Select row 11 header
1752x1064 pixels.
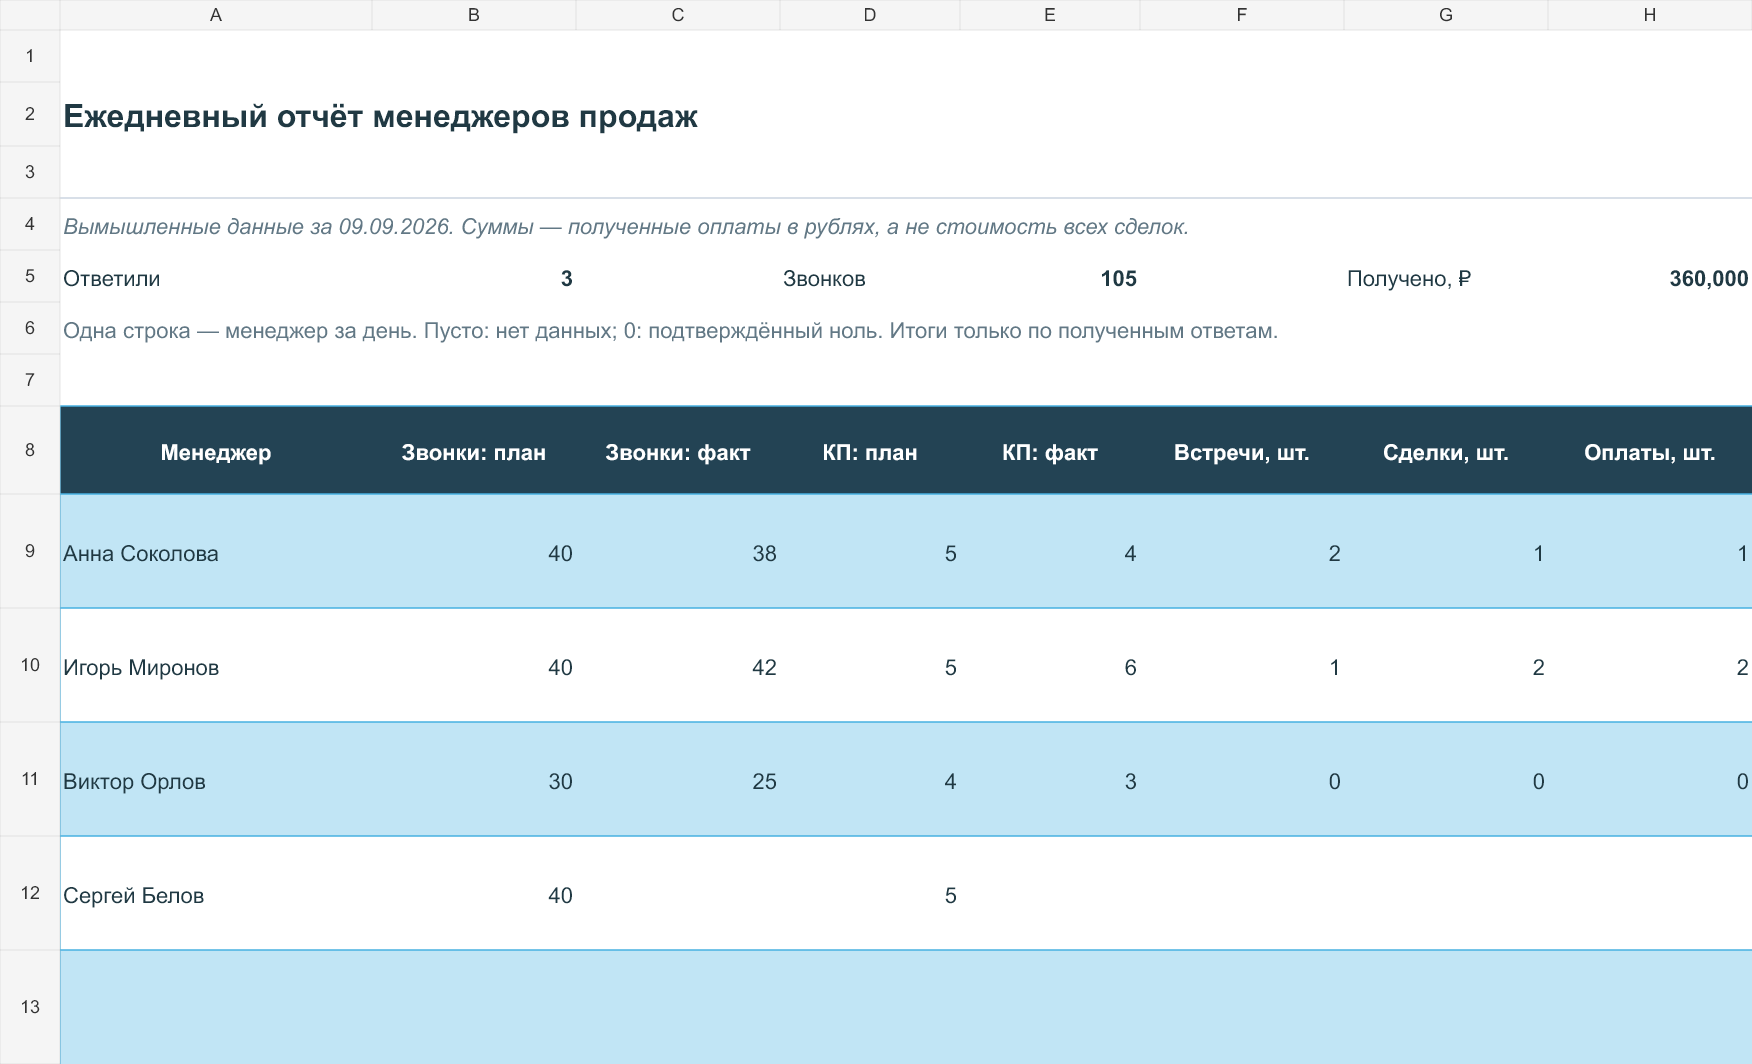30,779
